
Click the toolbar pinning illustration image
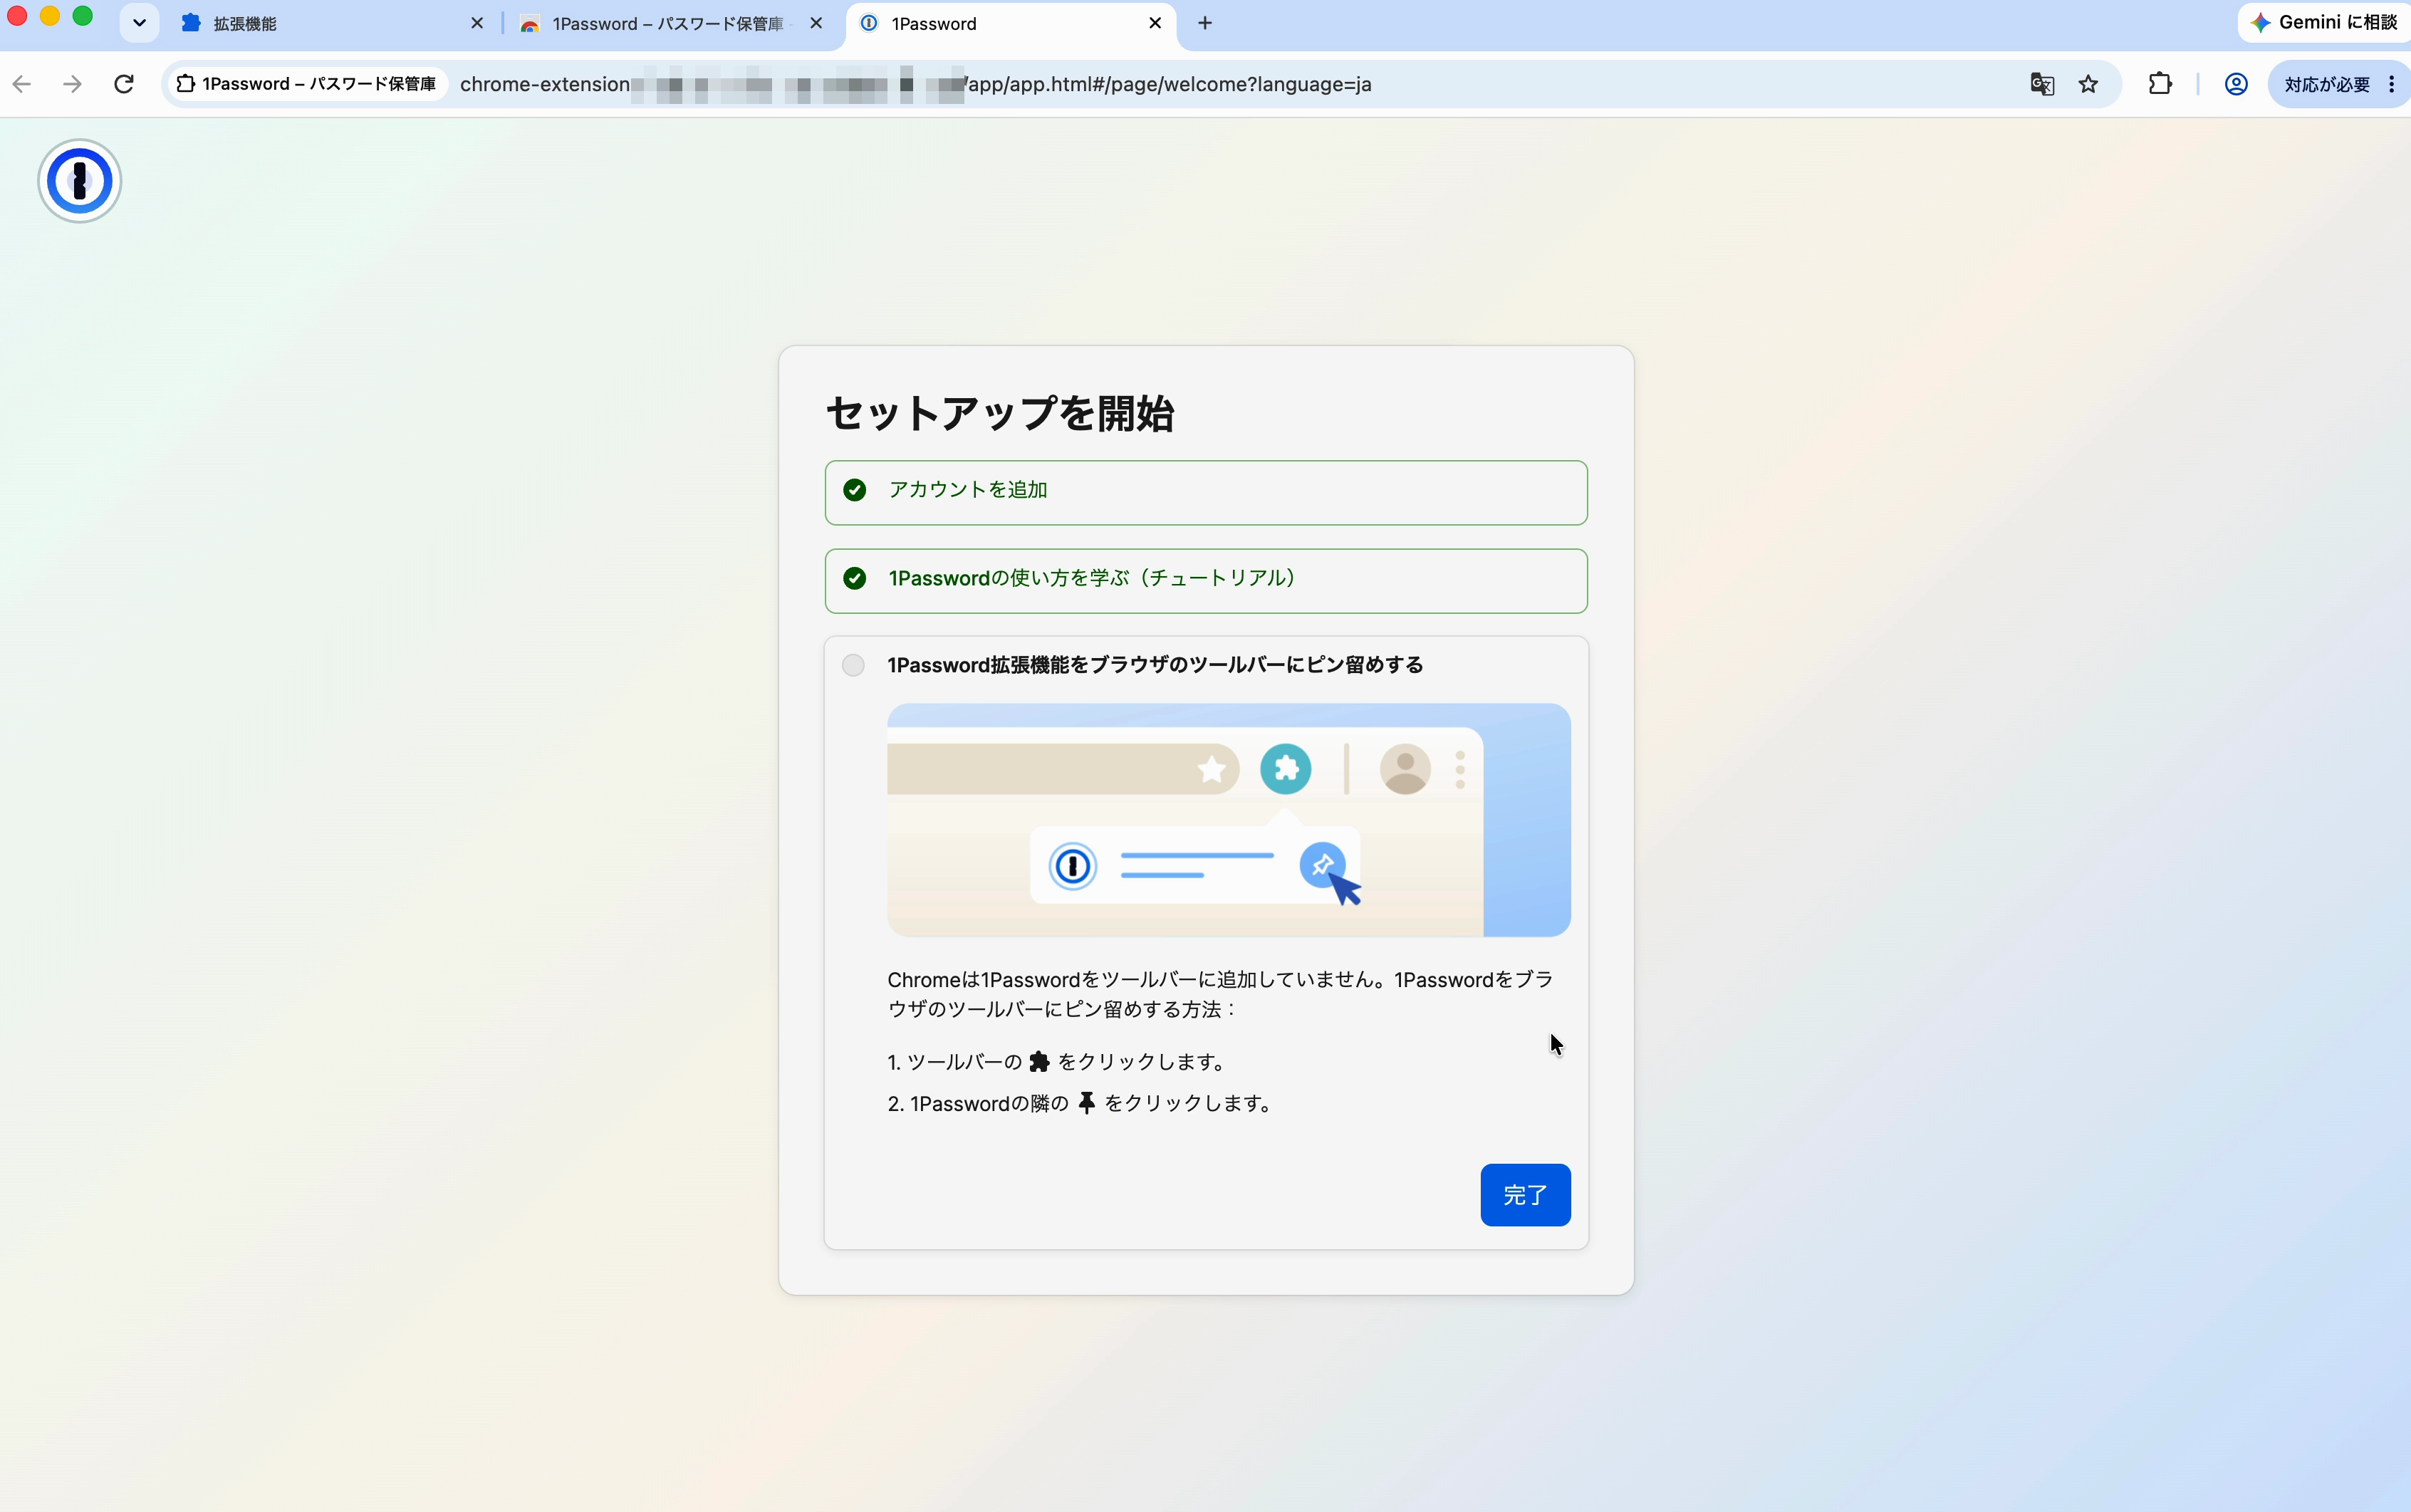click(x=1229, y=820)
